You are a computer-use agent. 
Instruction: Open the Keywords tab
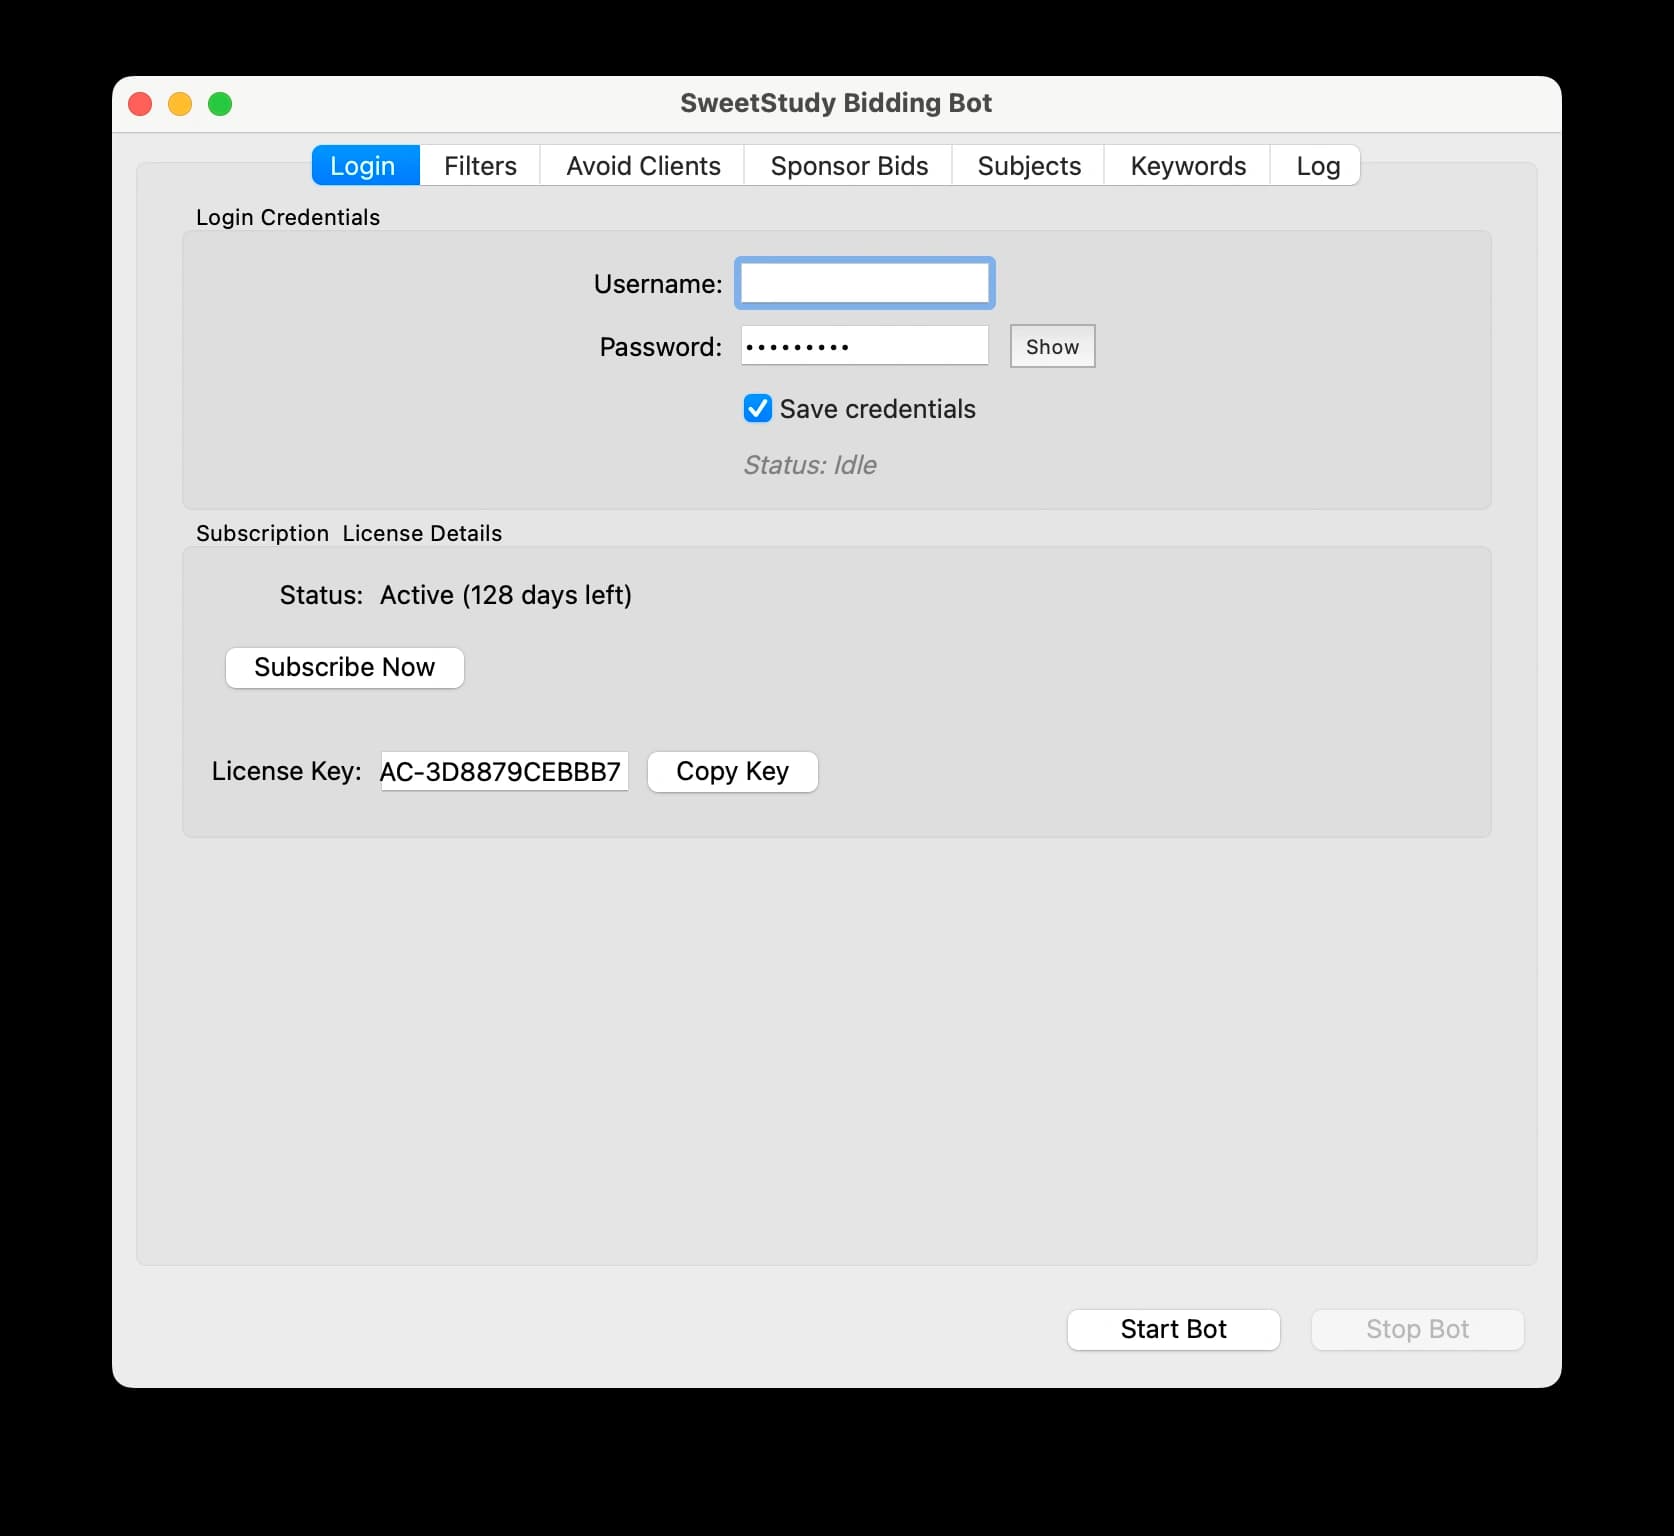[1188, 165]
